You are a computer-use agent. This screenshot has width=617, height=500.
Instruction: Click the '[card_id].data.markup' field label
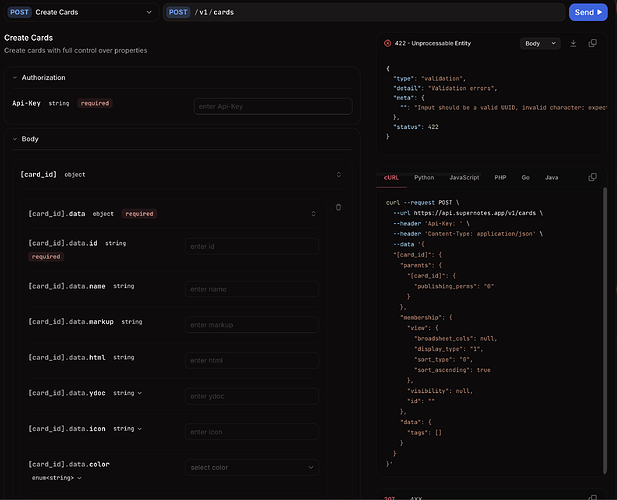click(71, 321)
